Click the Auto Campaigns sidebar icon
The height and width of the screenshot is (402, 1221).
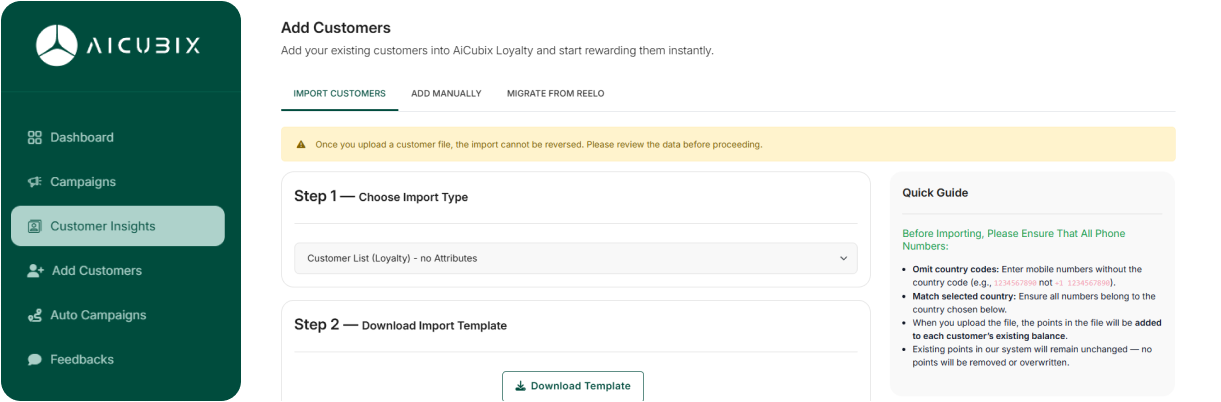coord(35,315)
